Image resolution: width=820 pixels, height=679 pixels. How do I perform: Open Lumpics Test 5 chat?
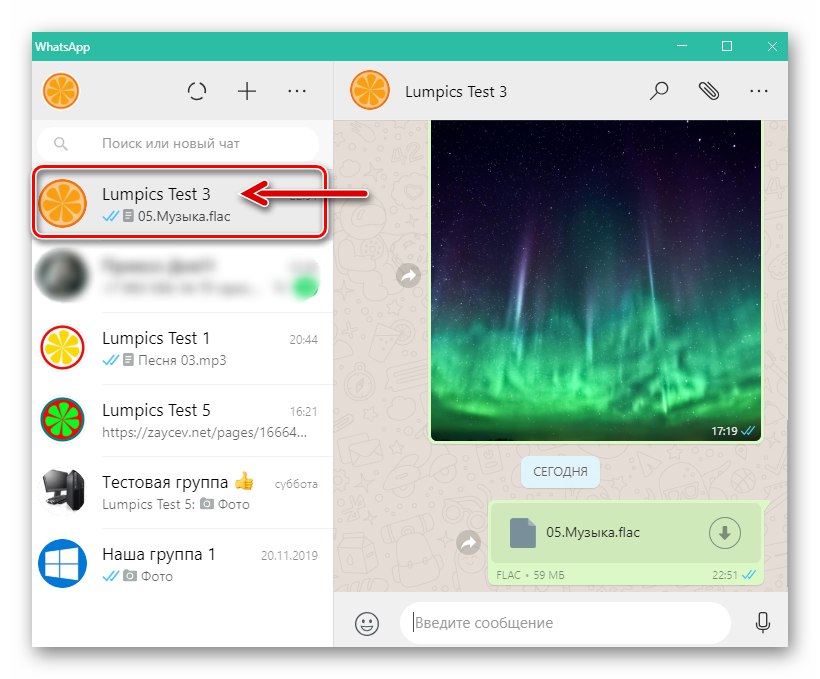tap(182, 421)
